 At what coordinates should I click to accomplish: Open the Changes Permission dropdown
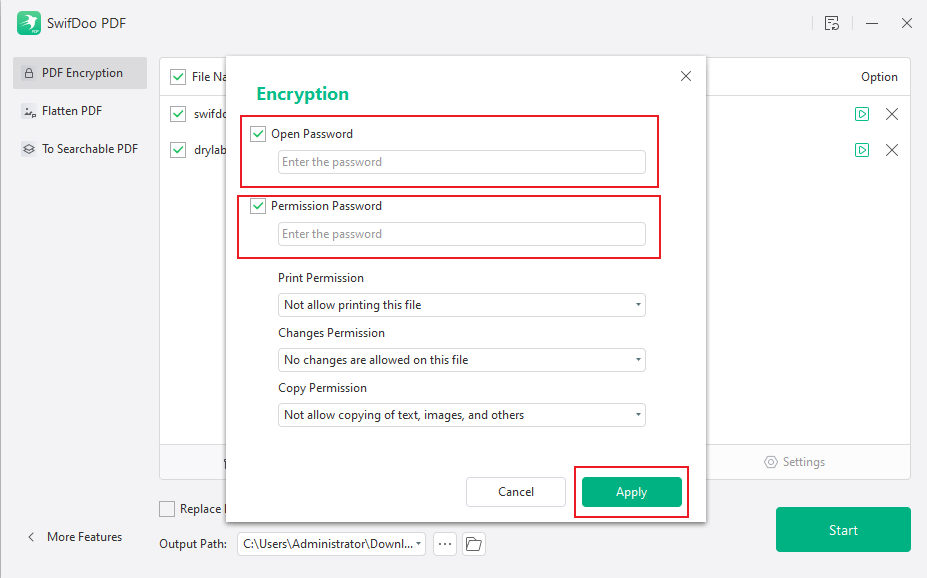click(461, 360)
